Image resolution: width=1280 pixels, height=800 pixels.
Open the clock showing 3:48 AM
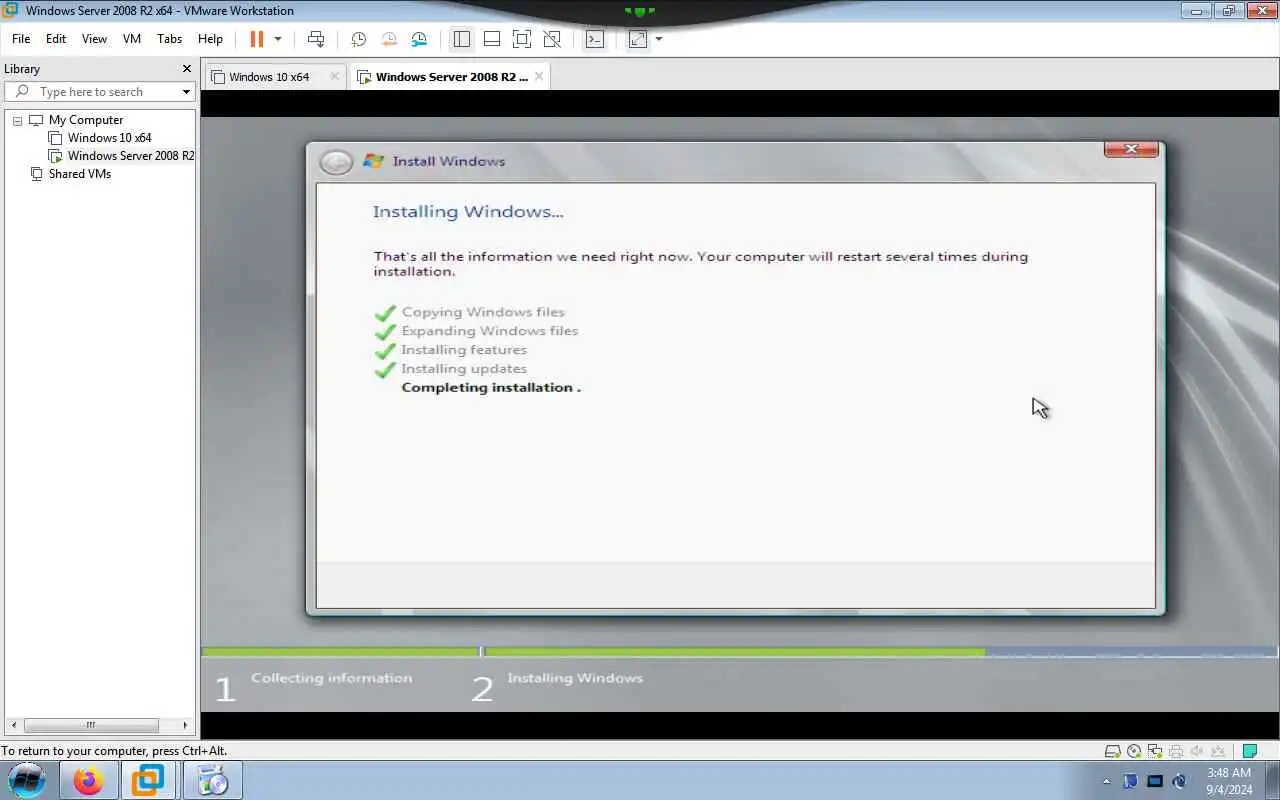(x=1229, y=781)
